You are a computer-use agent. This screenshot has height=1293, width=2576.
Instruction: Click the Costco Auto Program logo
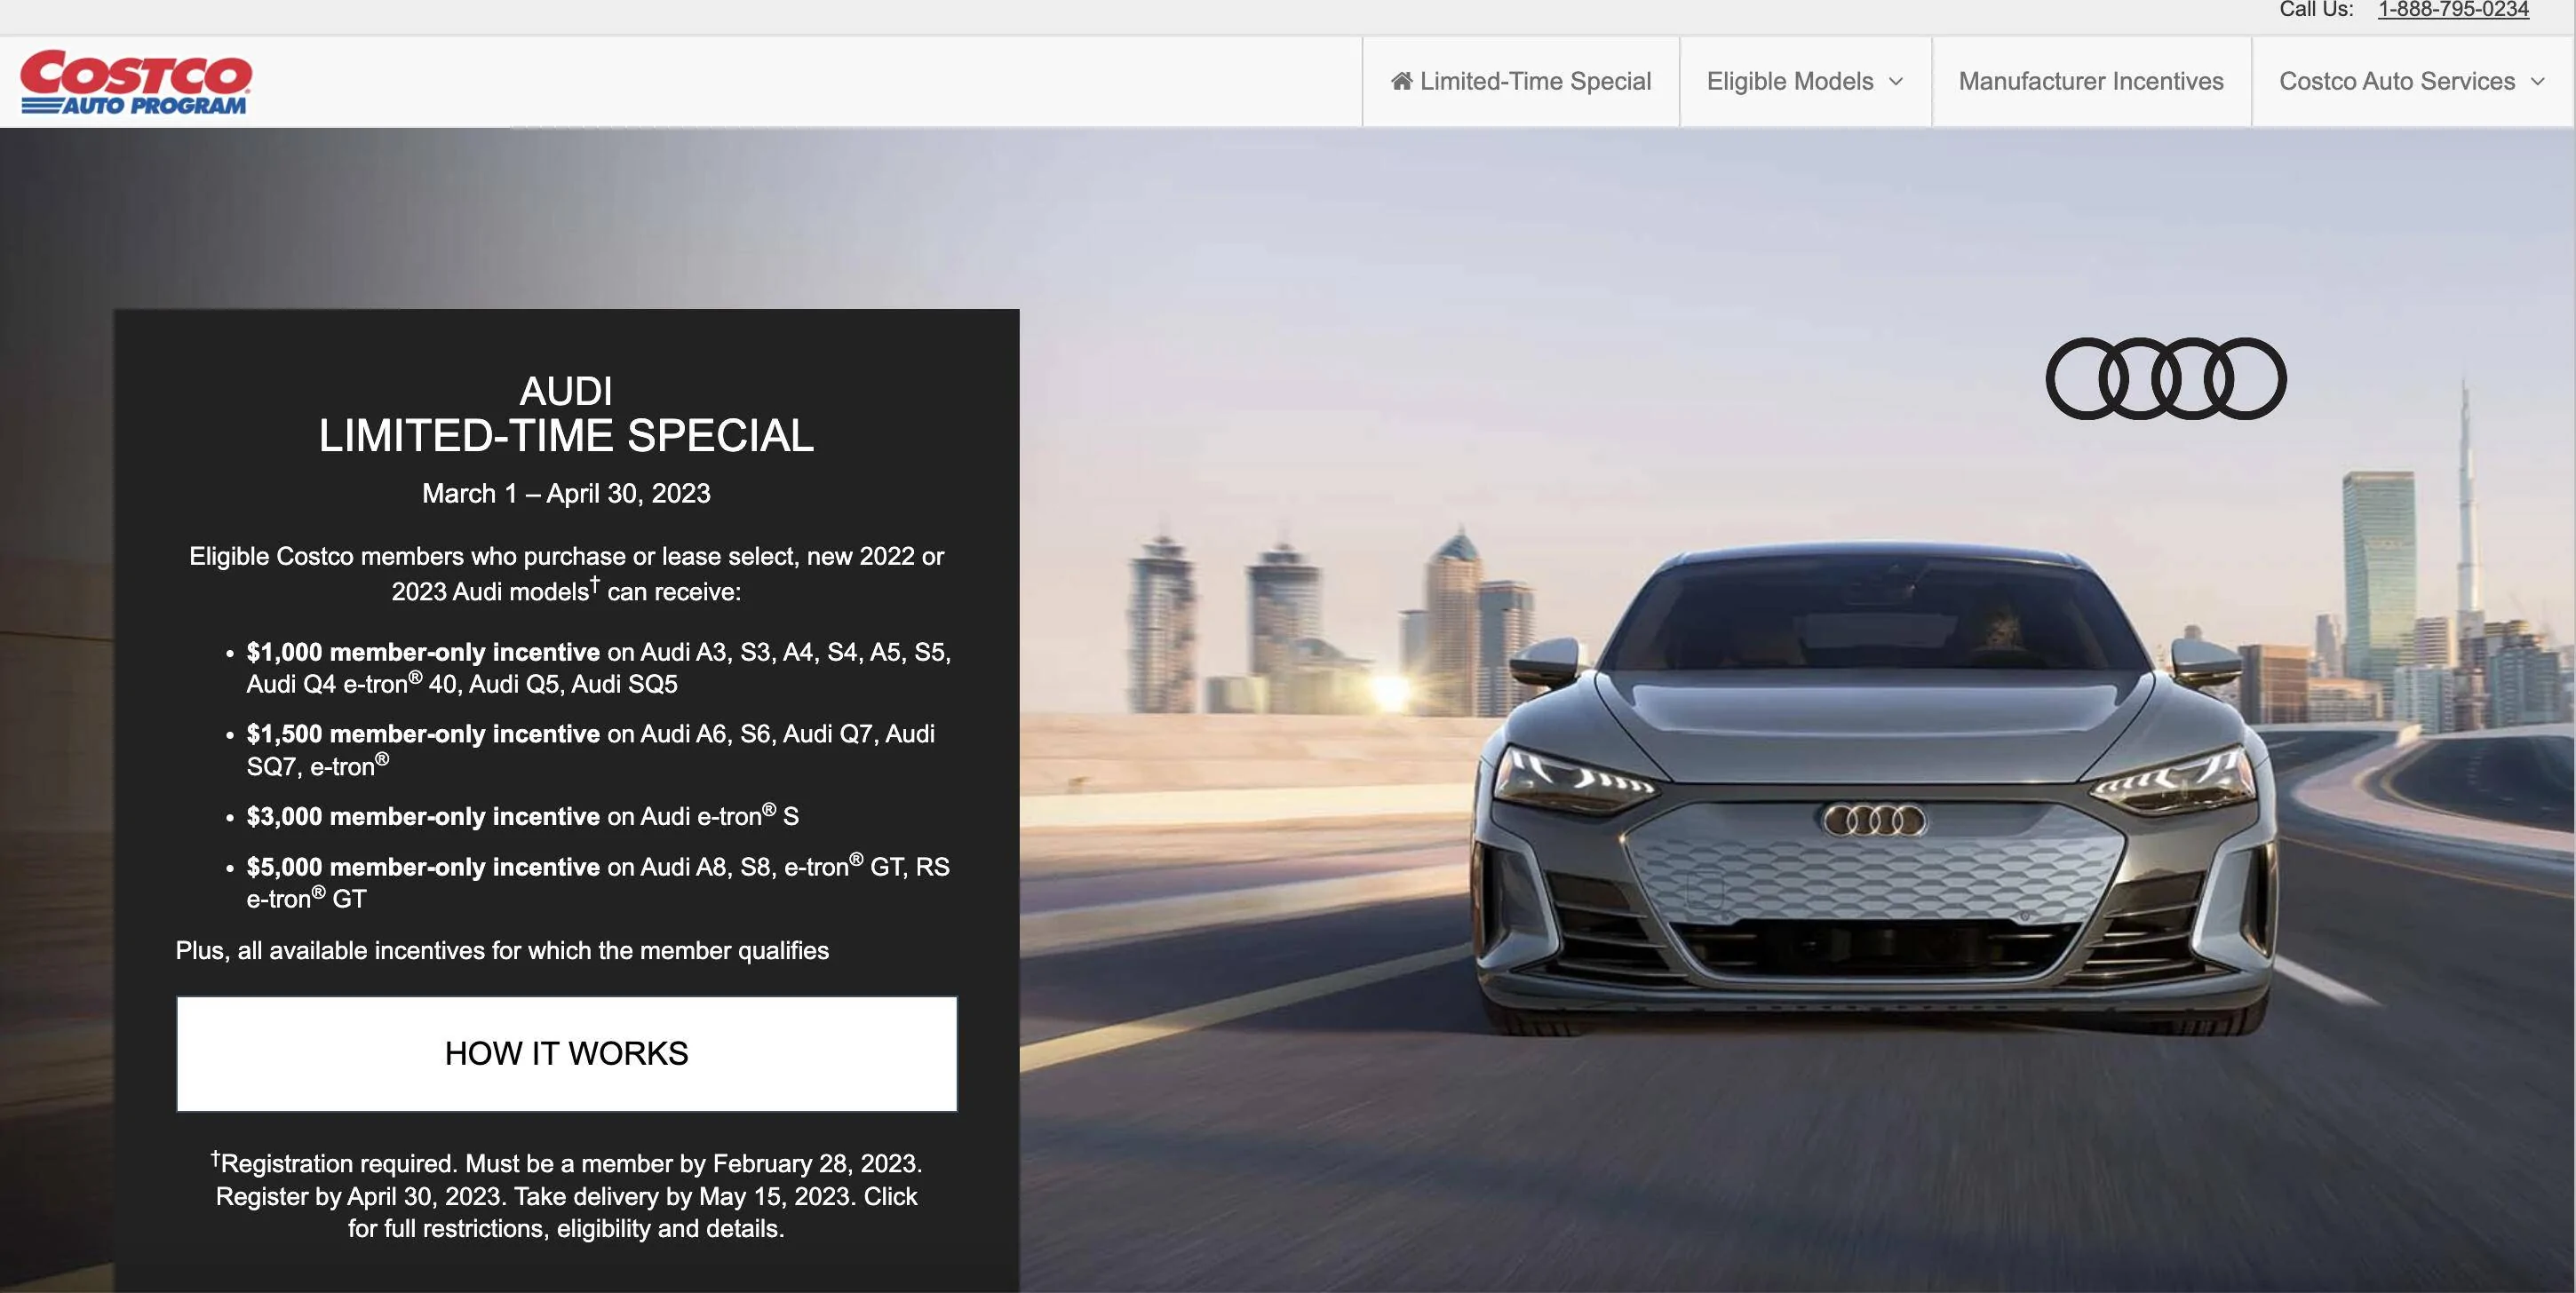(x=136, y=82)
